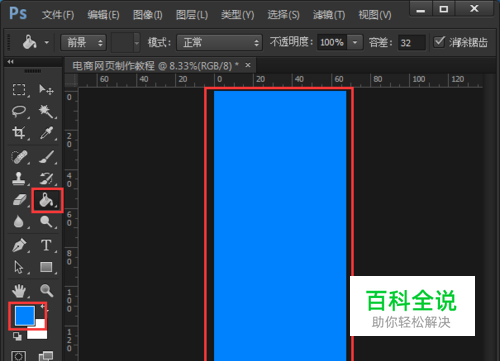This screenshot has width=500, height=361.
Task: Select the Crop tool
Action: pyautogui.click(x=19, y=133)
